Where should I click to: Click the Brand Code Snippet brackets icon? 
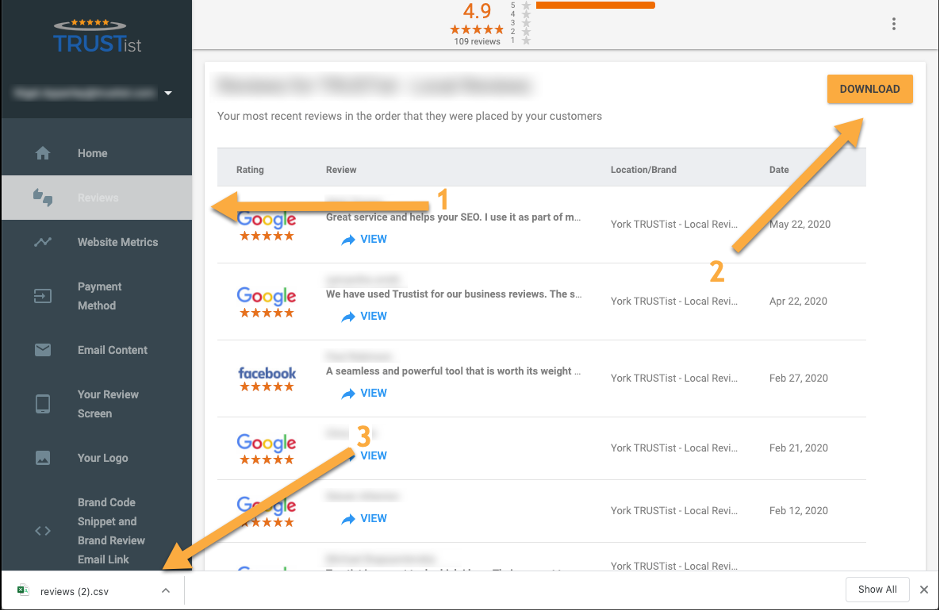(x=43, y=531)
